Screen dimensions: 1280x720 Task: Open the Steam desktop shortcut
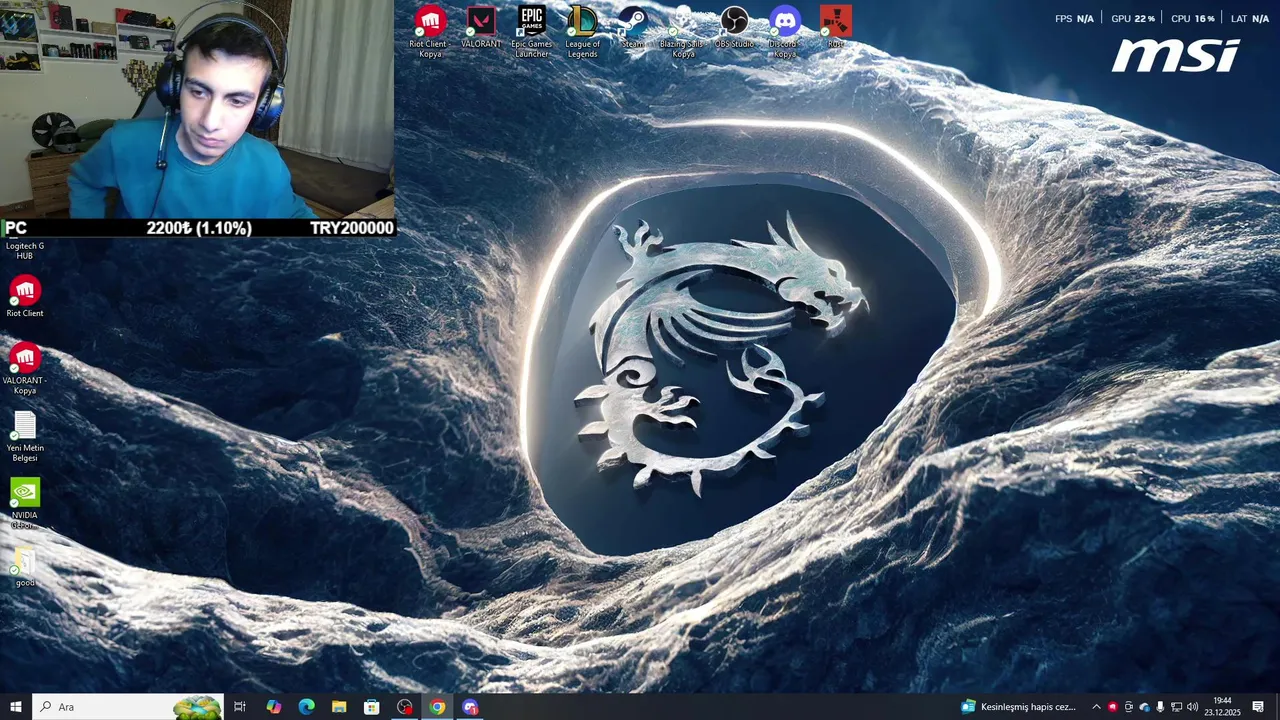632,28
